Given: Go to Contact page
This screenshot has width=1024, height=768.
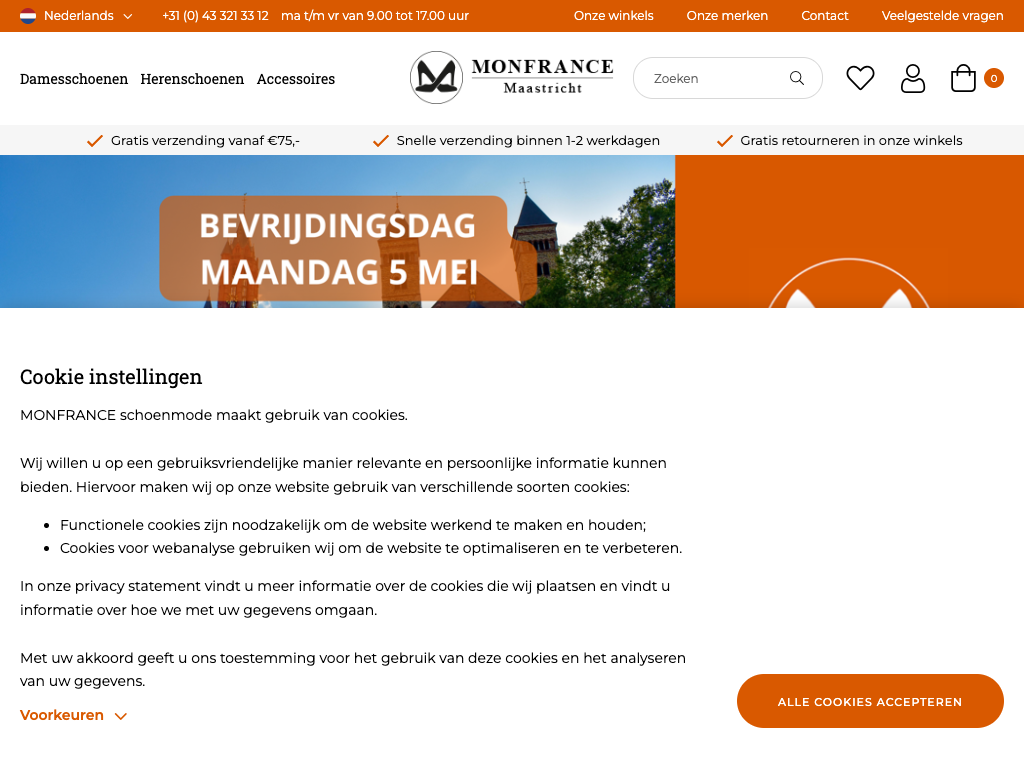Looking at the screenshot, I should [x=824, y=16].
